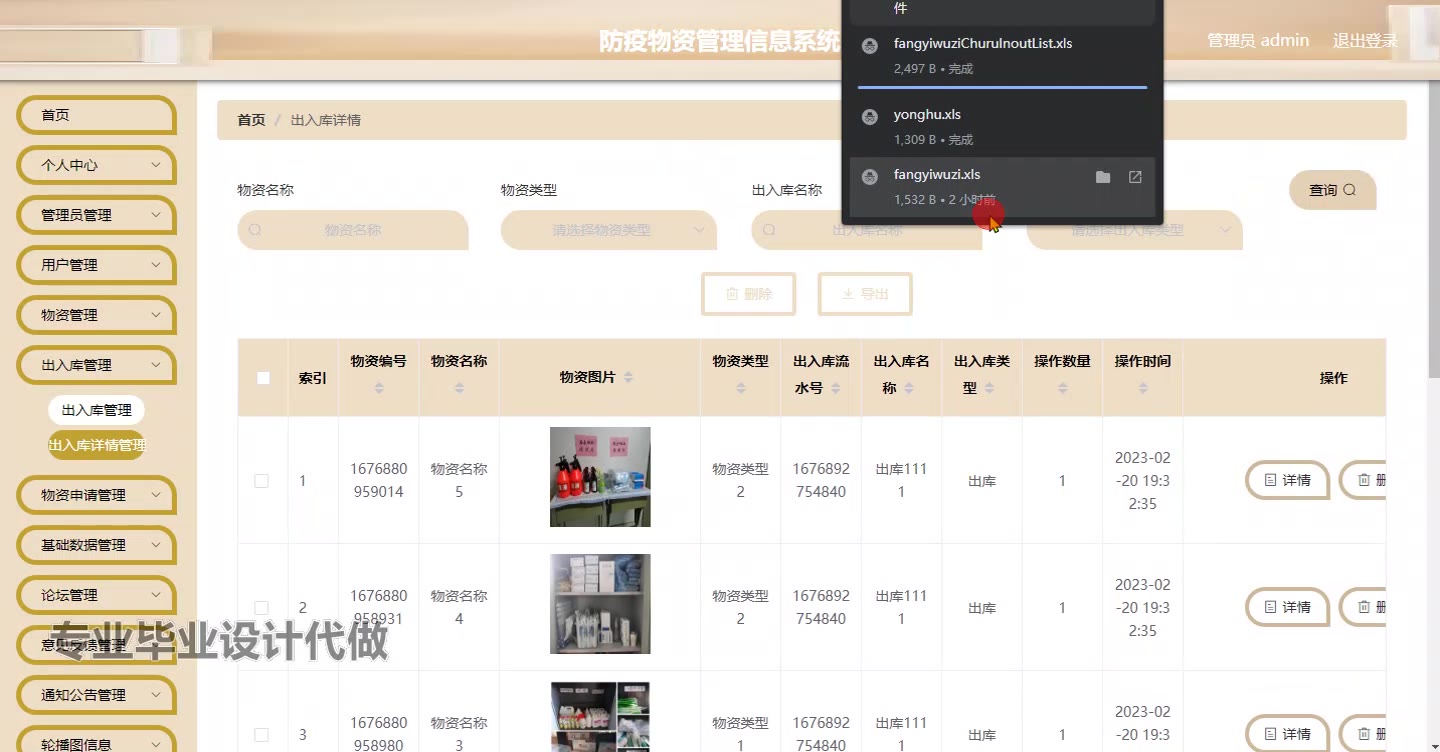Click 首页 breadcrumb link

click(251, 120)
